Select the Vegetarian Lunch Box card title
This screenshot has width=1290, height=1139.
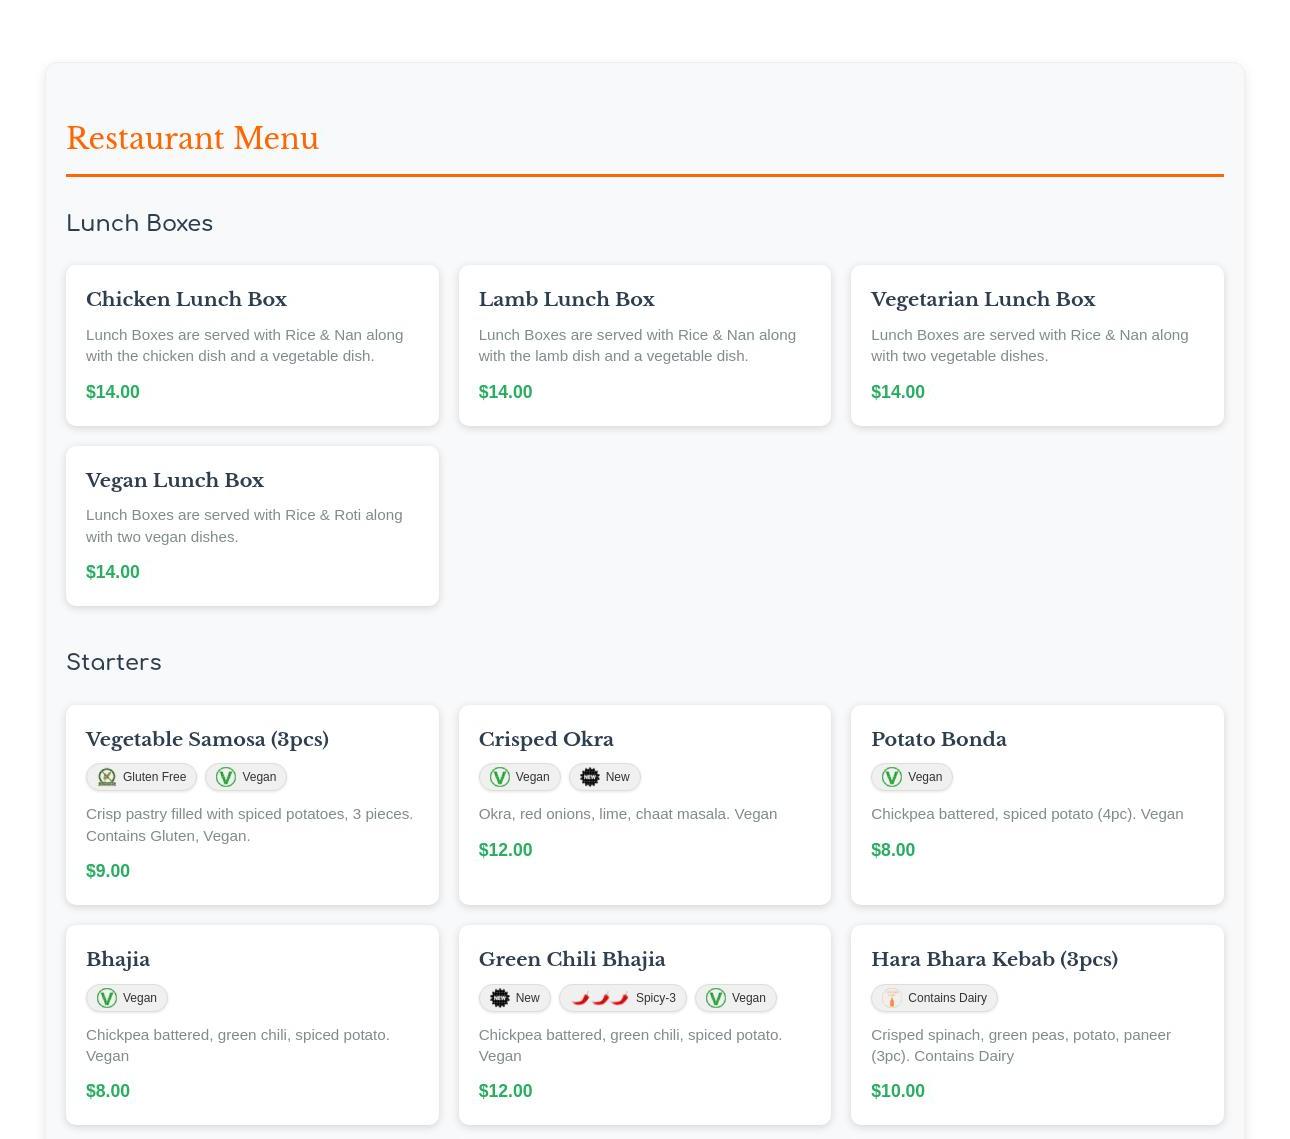(x=982, y=299)
